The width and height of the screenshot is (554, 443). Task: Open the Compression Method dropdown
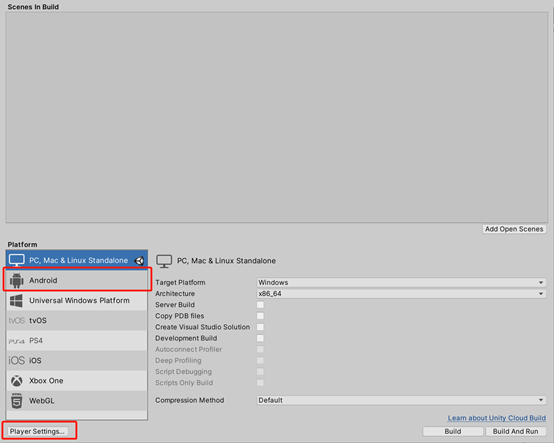coord(401,400)
